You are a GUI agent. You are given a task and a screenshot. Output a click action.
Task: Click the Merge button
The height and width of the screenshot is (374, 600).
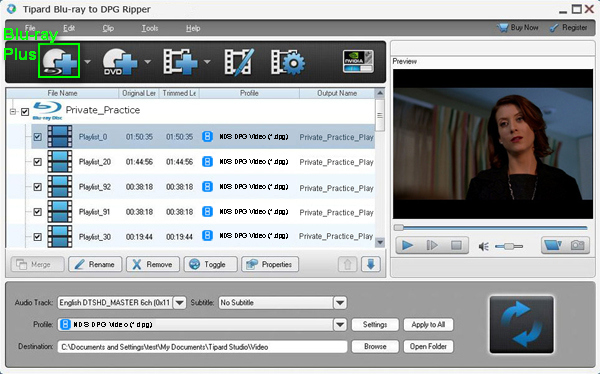tap(38, 264)
